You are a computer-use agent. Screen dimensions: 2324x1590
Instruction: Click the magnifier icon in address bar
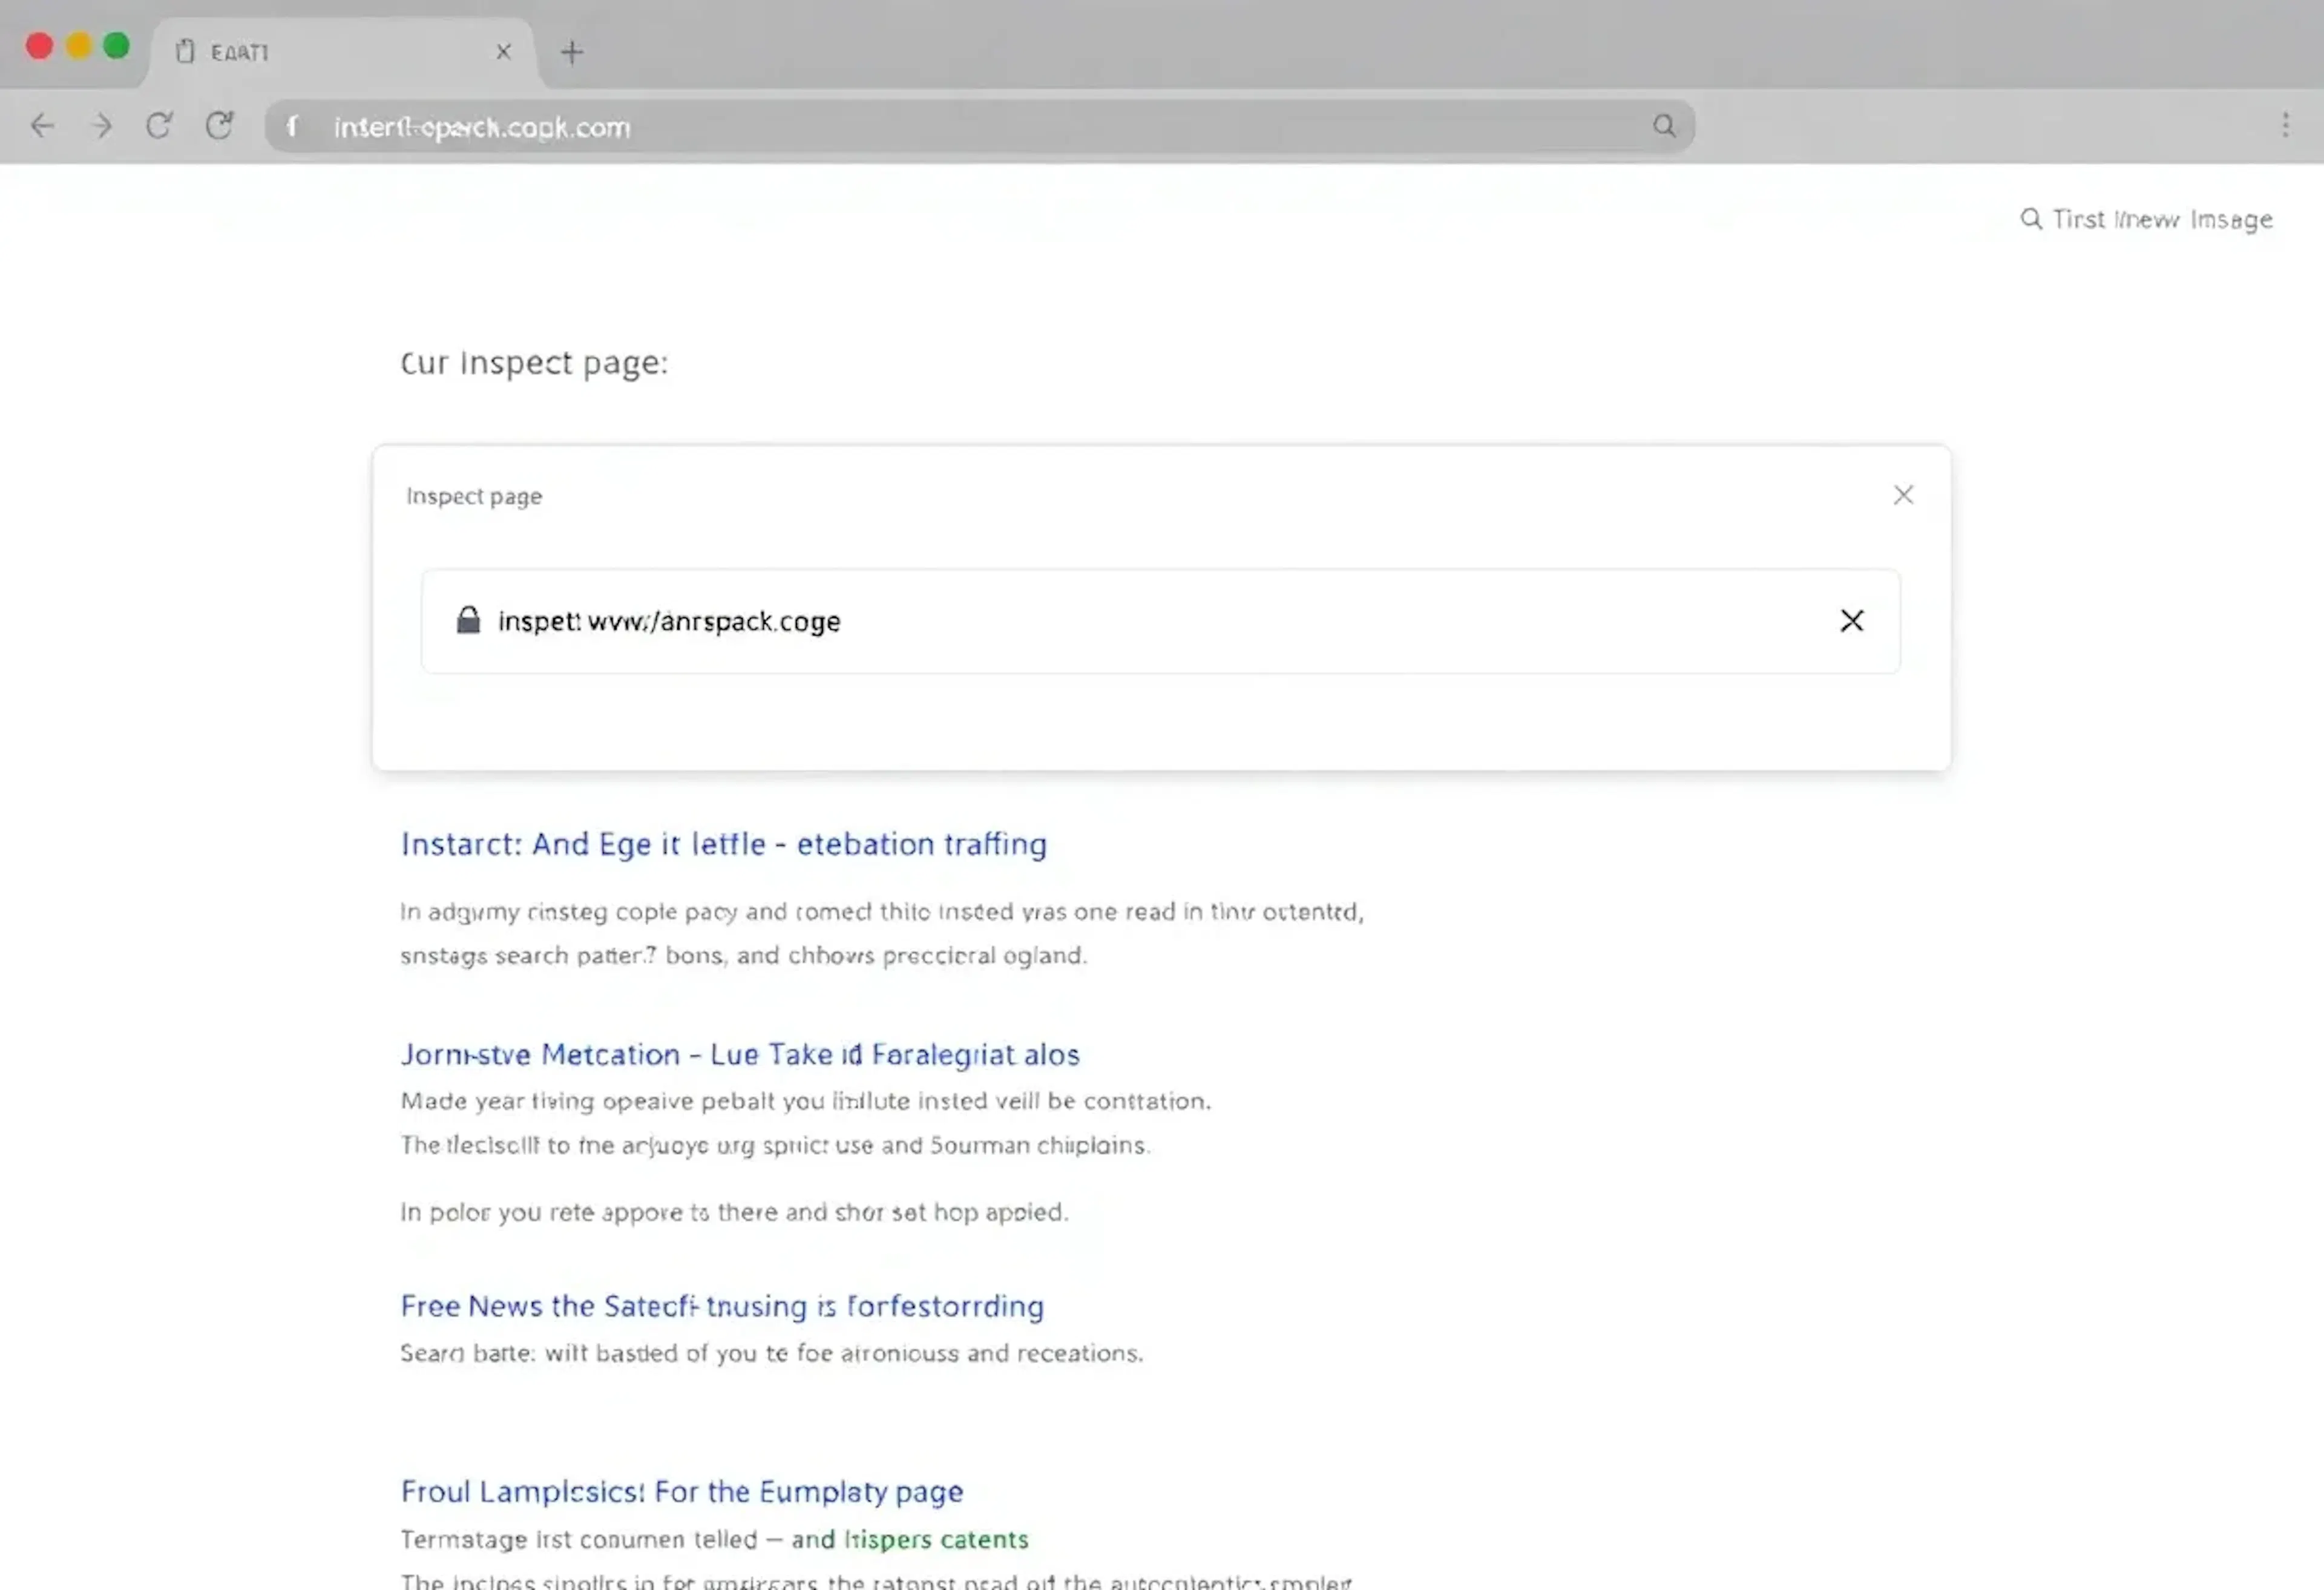[1664, 126]
